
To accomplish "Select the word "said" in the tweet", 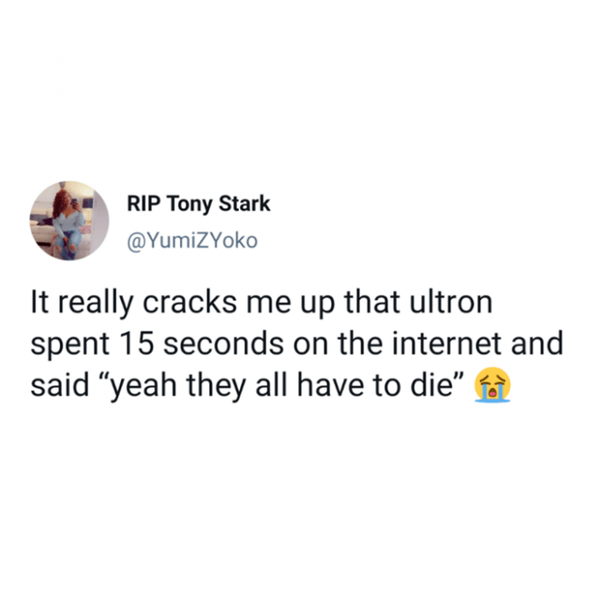I will click(x=60, y=385).
